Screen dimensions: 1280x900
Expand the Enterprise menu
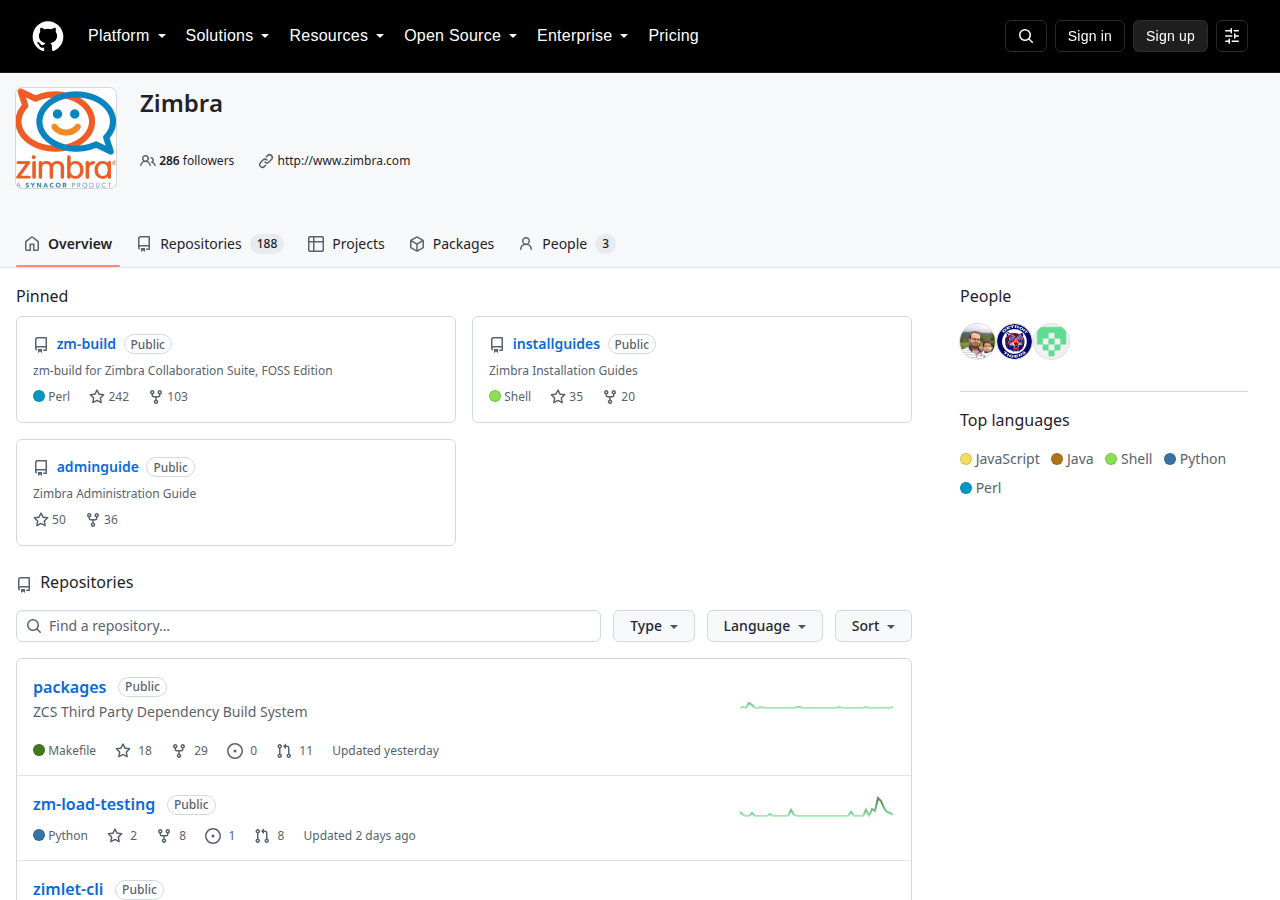point(583,36)
